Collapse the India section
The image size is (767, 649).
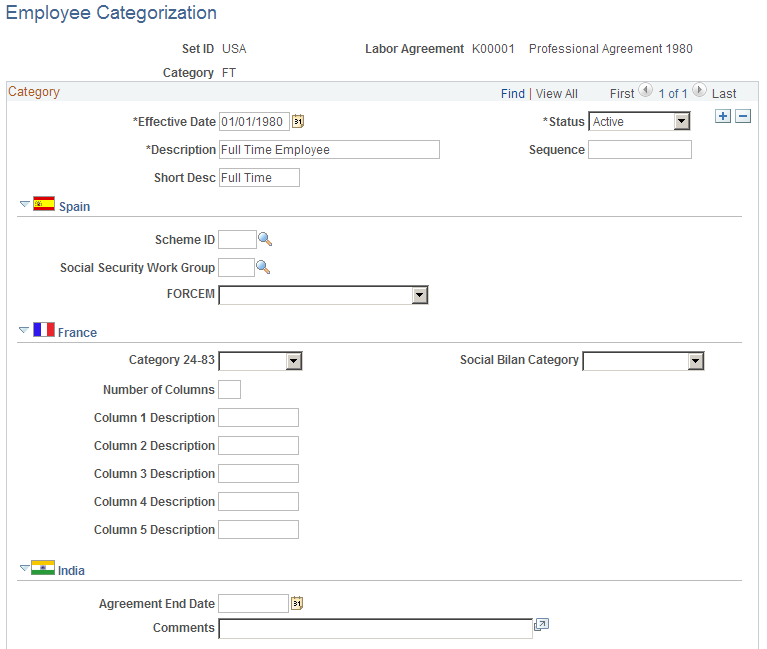coord(24,568)
